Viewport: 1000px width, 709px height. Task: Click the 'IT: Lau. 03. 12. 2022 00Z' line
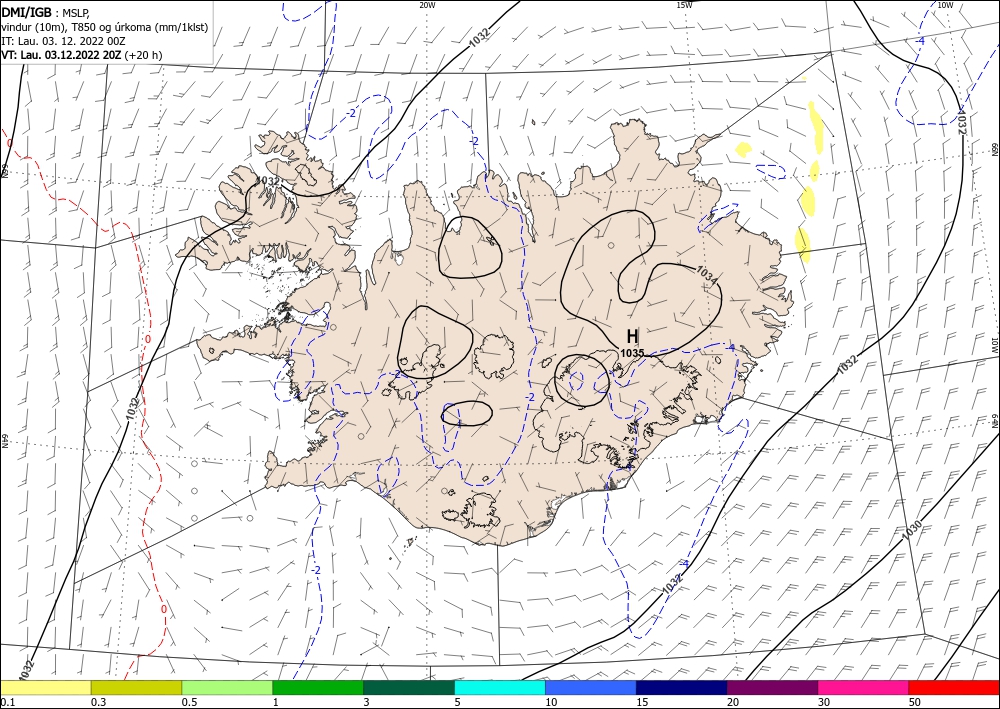click(x=63, y=41)
